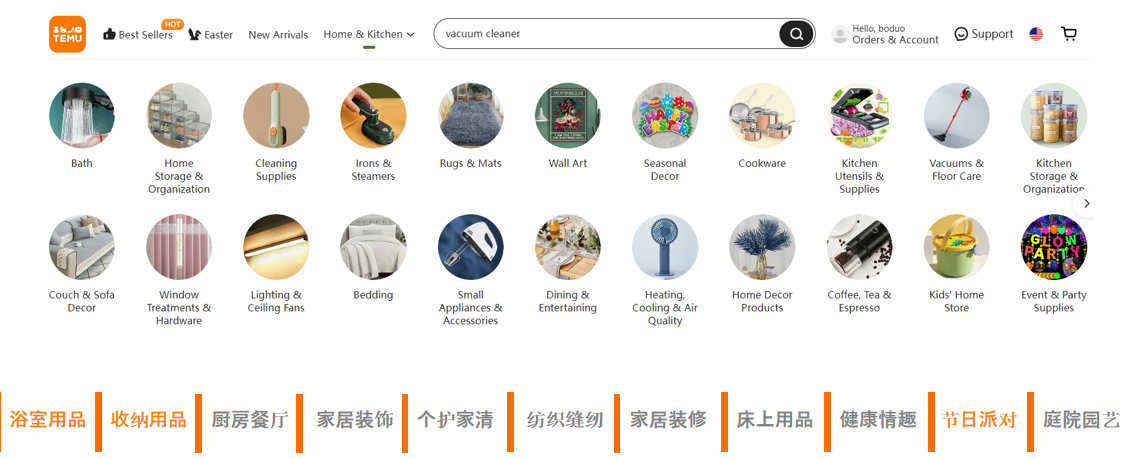This screenshot has width=1129, height=459.
Task: Expand the Home & Kitchen dropdown
Action: coord(369,35)
